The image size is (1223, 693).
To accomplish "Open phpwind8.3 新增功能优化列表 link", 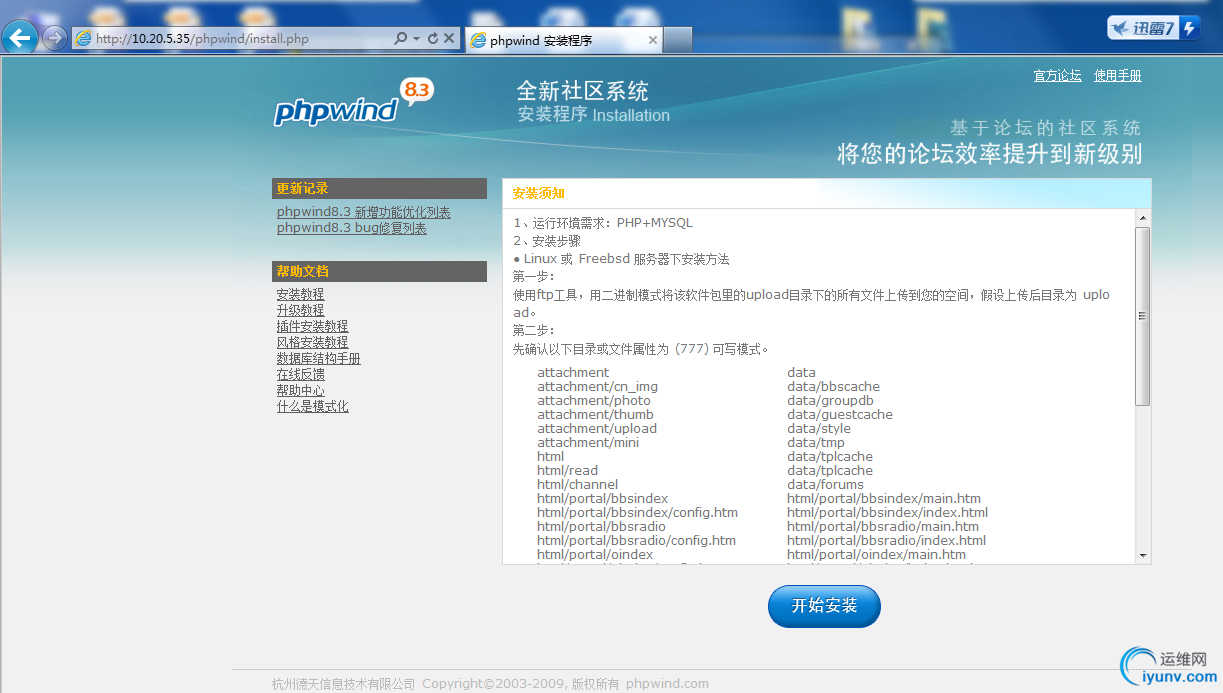I will coord(363,212).
